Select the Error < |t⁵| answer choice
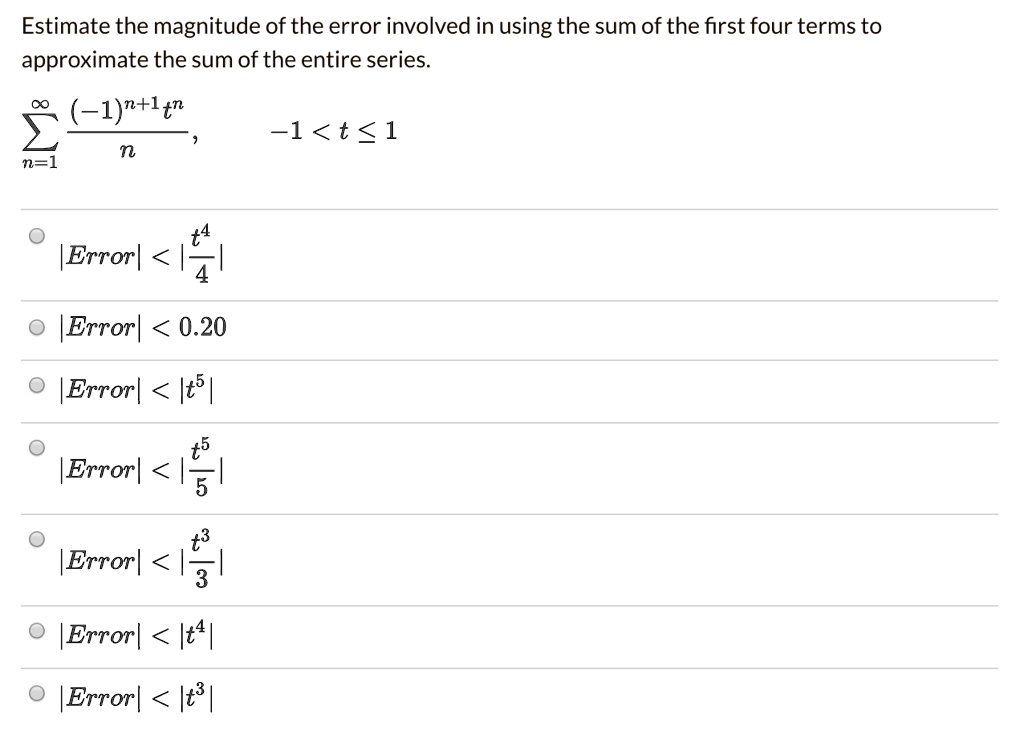 tap(37, 384)
